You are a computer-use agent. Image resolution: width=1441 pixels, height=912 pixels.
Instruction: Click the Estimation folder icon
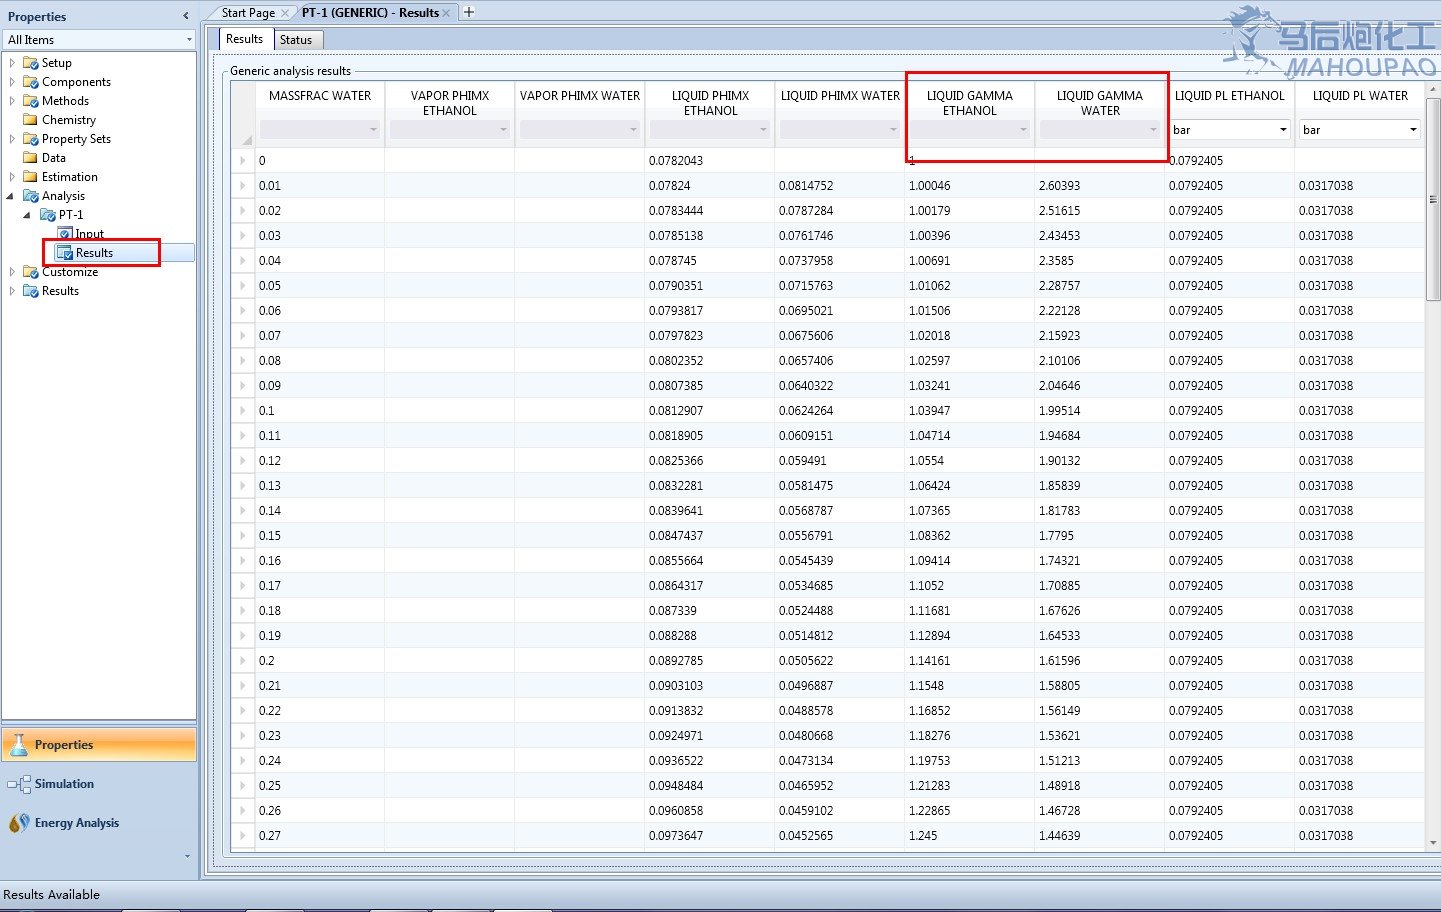pyautogui.click(x=30, y=177)
